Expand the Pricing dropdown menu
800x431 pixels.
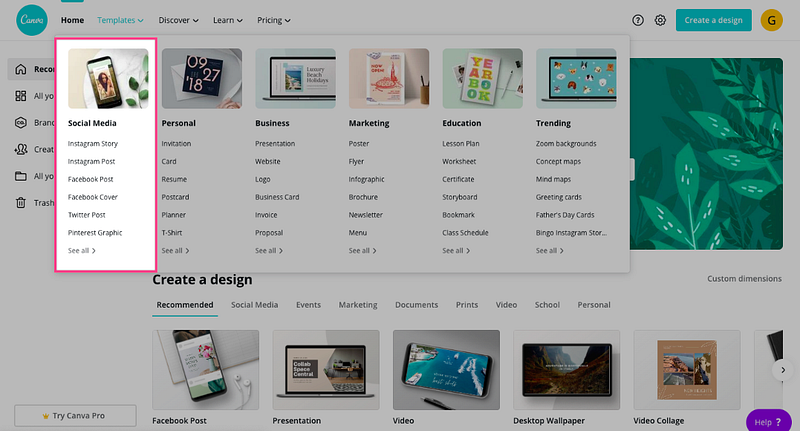pos(273,20)
